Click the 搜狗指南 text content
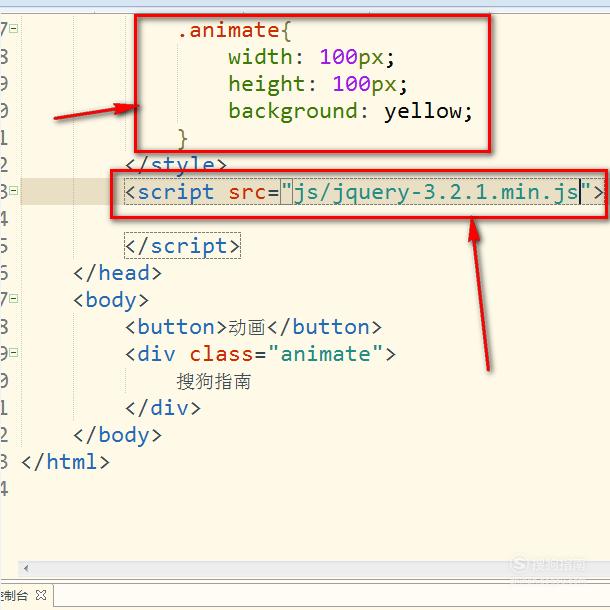The image size is (610, 610). click(x=214, y=381)
